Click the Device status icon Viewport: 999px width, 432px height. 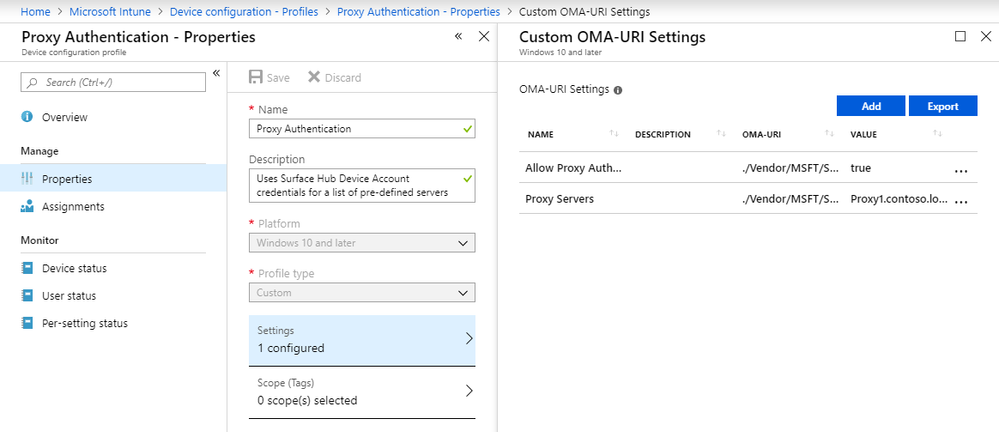point(27,268)
